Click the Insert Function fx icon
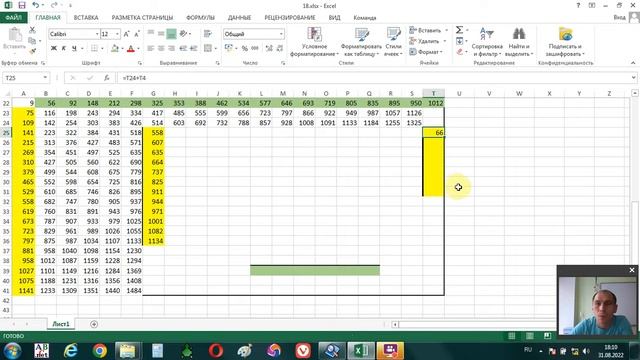Viewport: 640px width, 360px height. tap(107, 78)
